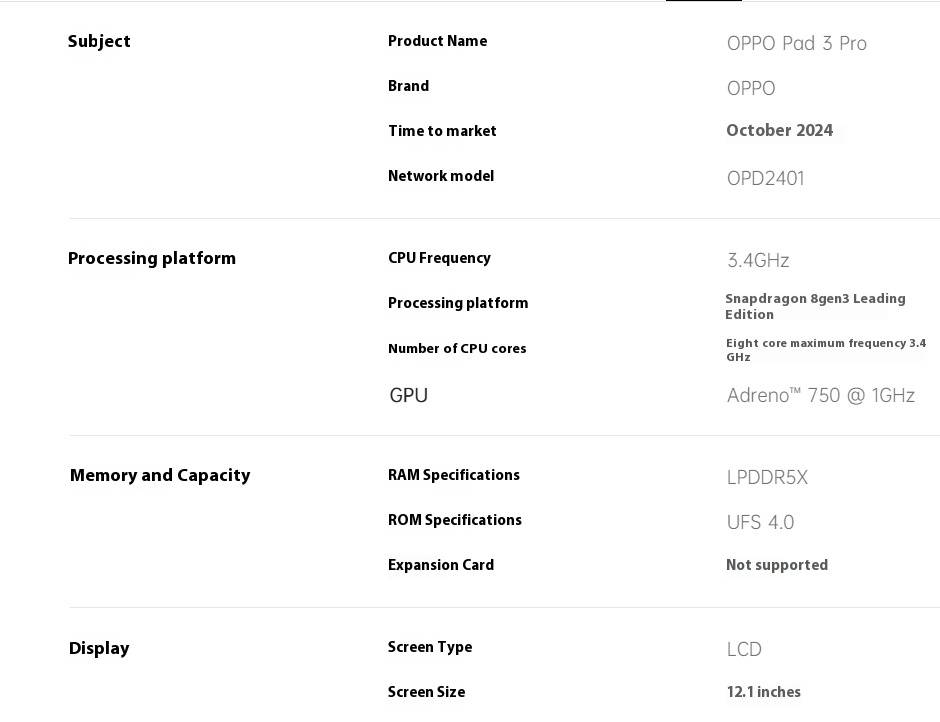Select the LPDDR5X RAM value
This screenshot has height=722, width=940.
[767, 477]
